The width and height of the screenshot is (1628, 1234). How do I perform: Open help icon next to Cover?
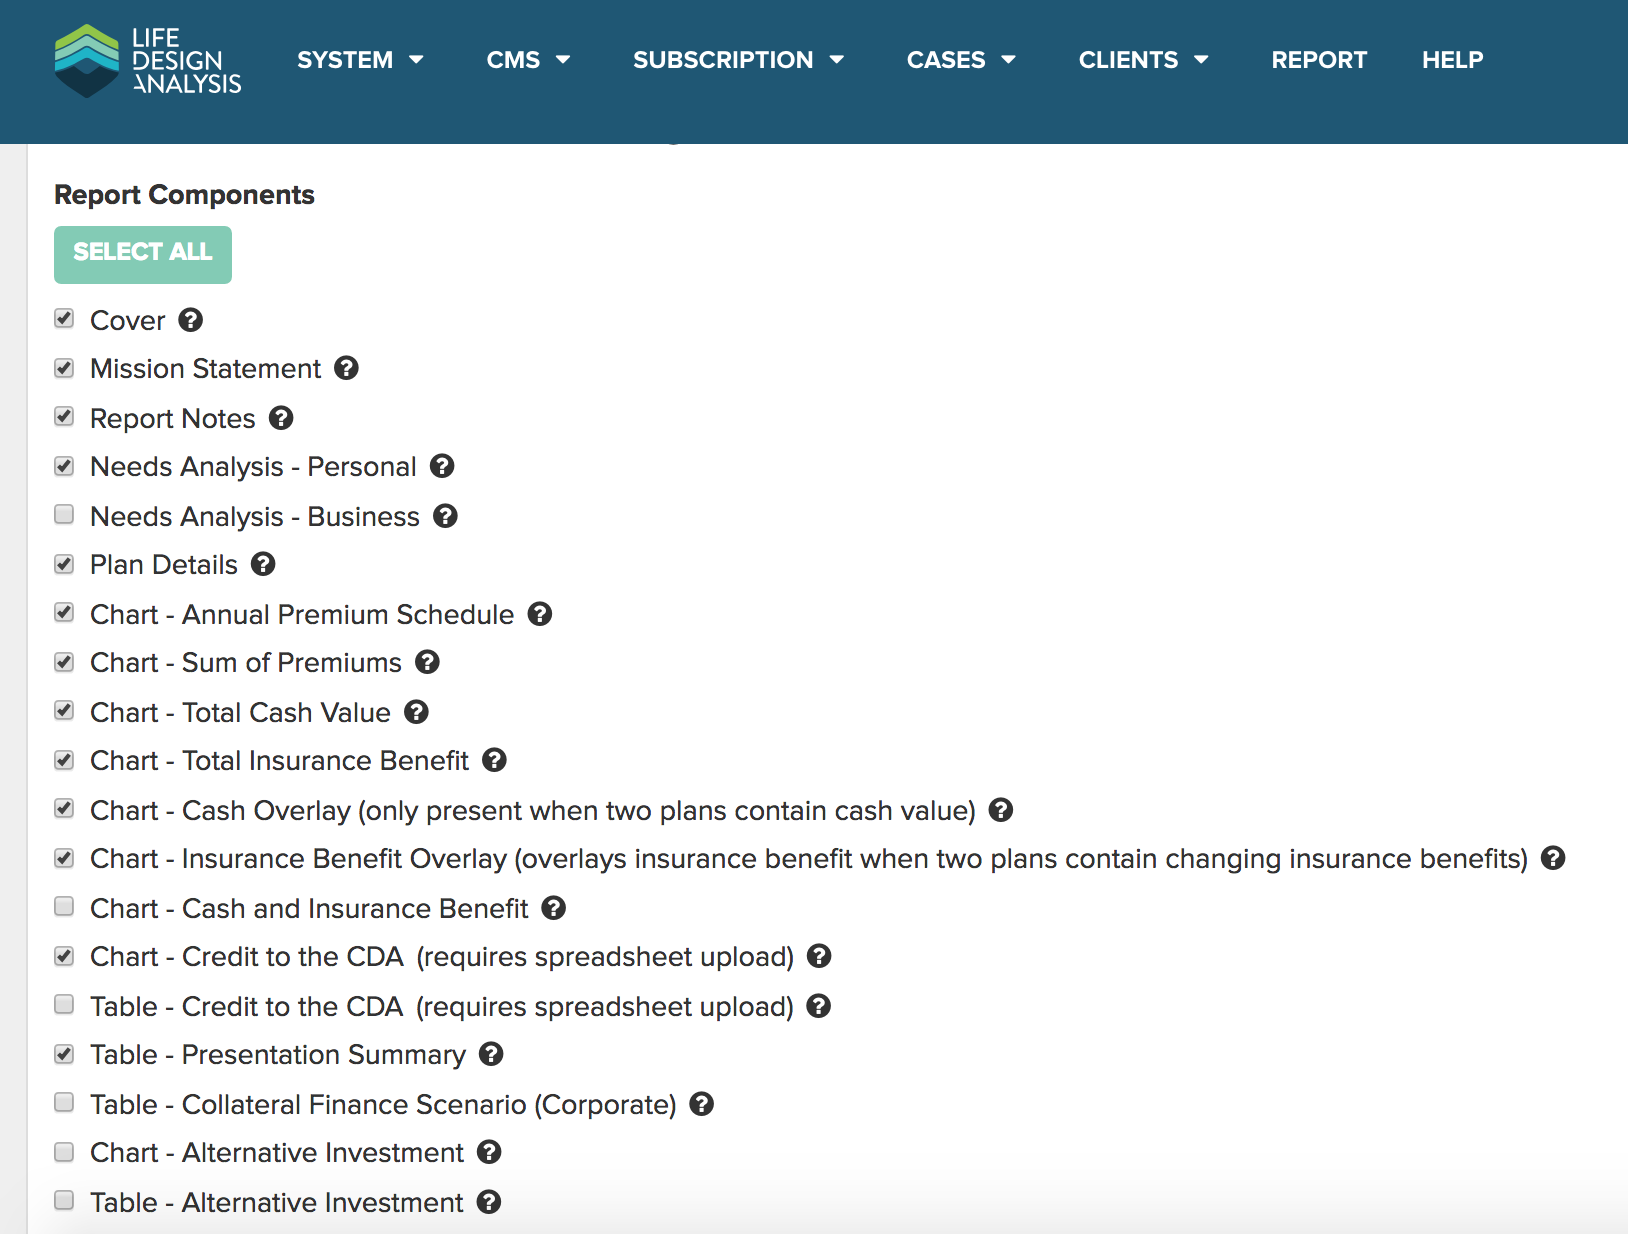coord(191,320)
